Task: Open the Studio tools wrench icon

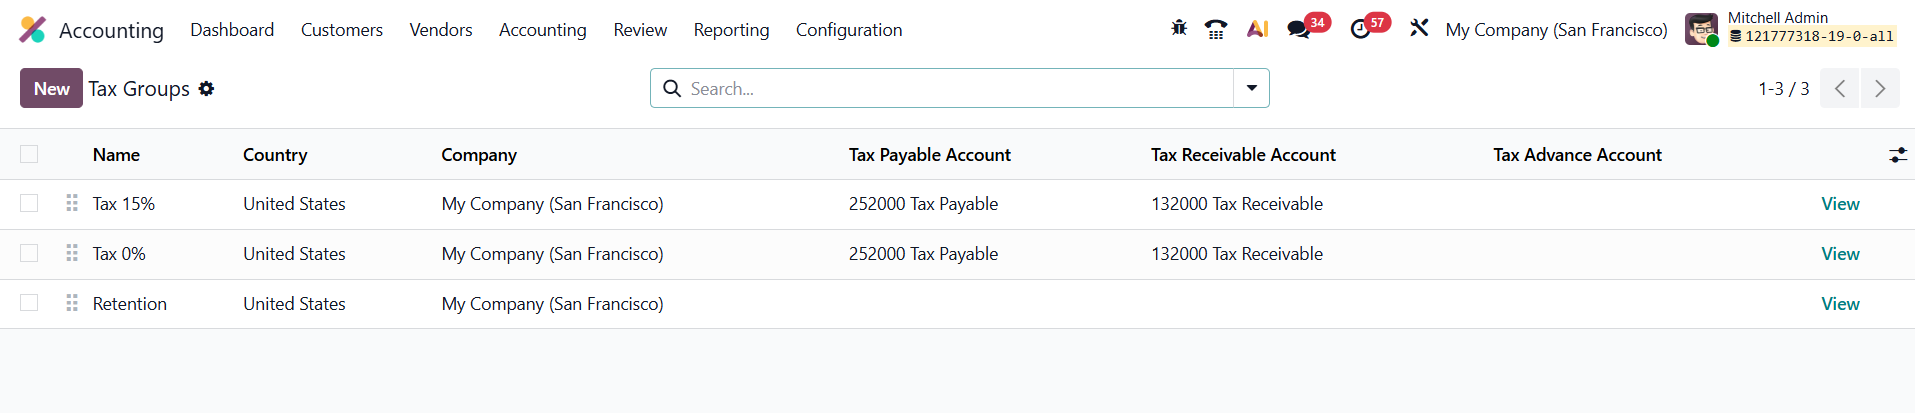Action: (1419, 29)
